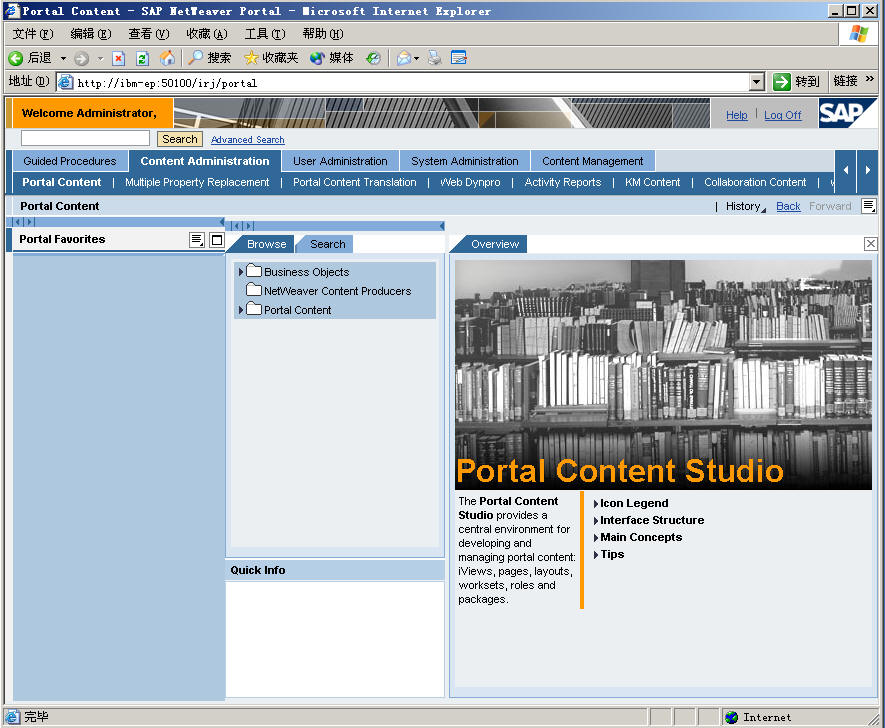Expand the Tips section

tap(596, 555)
